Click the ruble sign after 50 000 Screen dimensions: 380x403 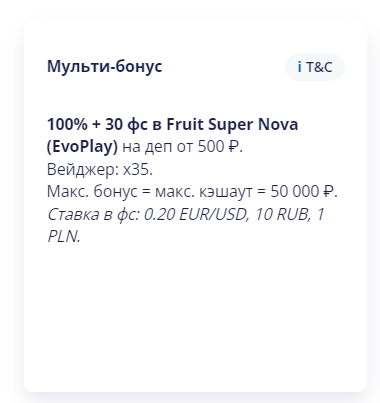(x=328, y=192)
